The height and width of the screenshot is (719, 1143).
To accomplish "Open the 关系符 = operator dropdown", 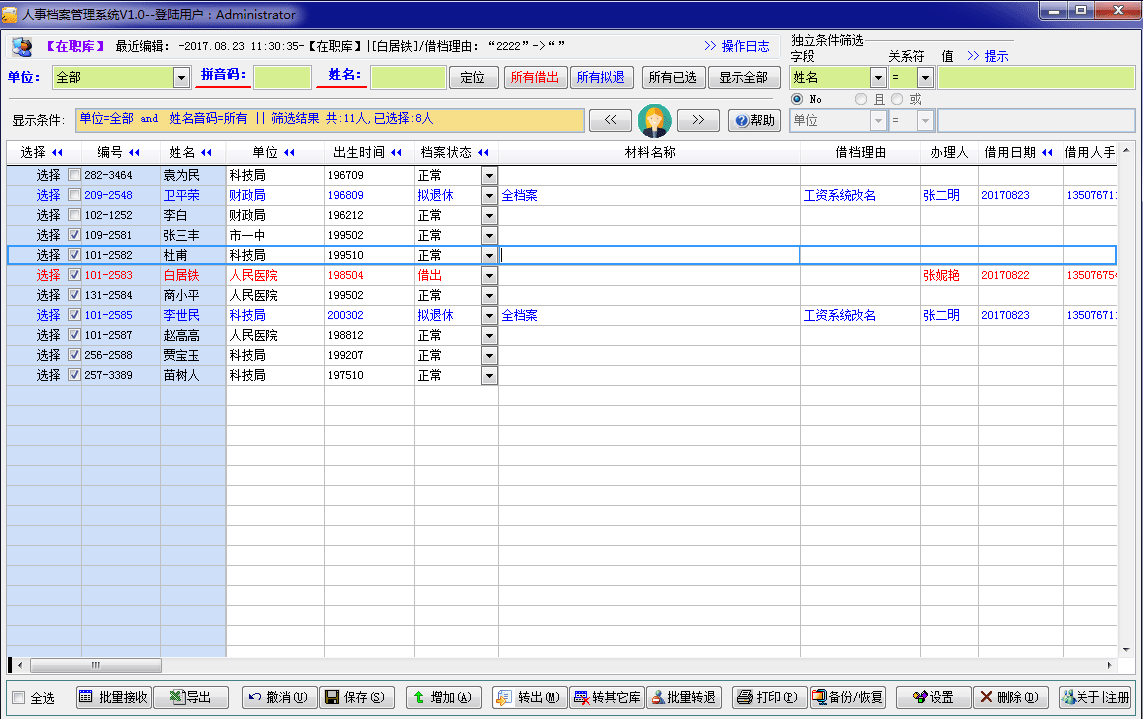I will coord(926,77).
